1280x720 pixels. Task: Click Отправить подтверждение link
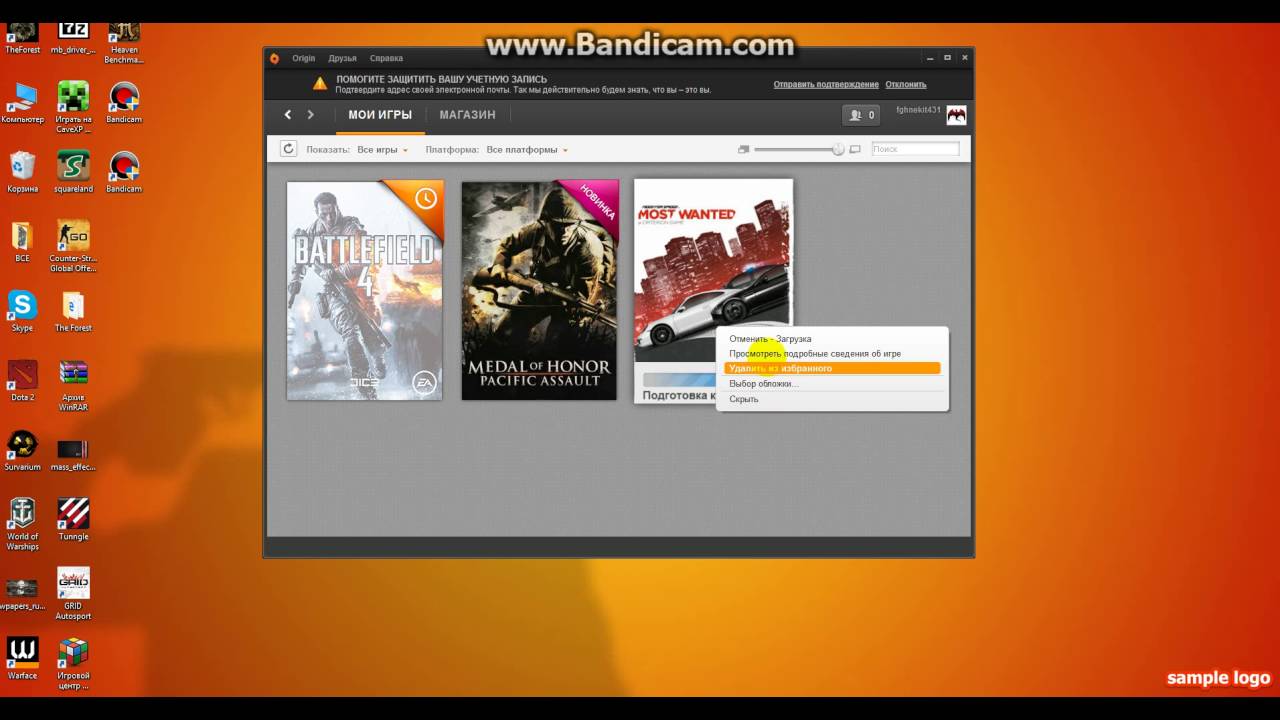tap(826, 84)
